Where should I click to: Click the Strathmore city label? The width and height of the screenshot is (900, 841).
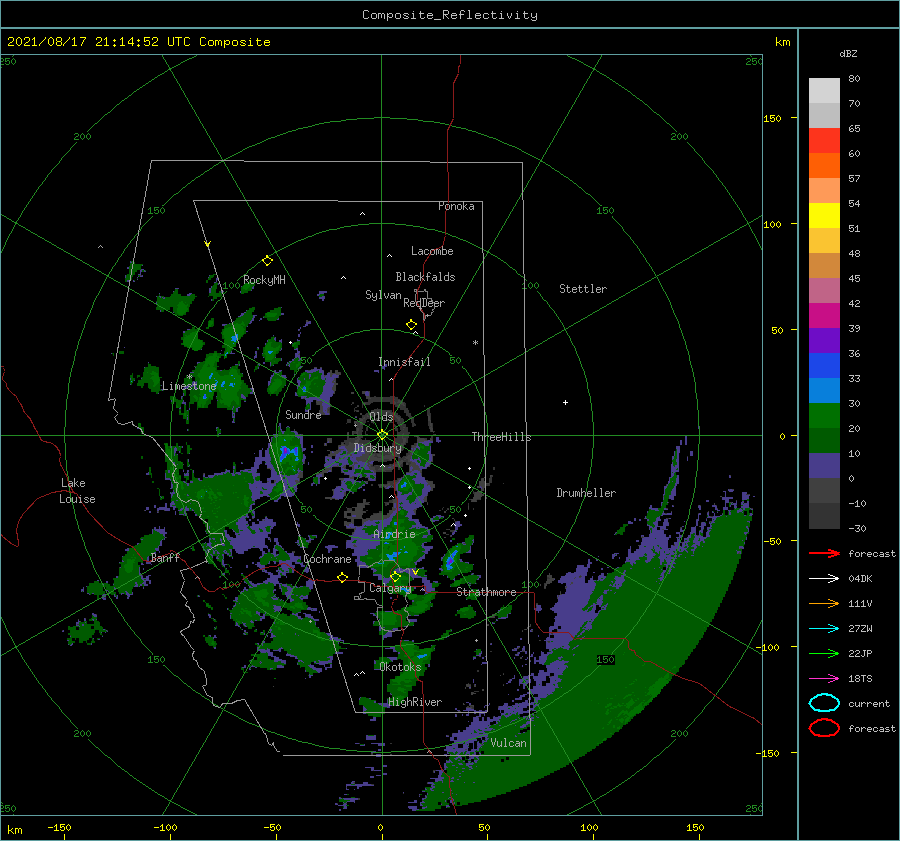point(486,592)
